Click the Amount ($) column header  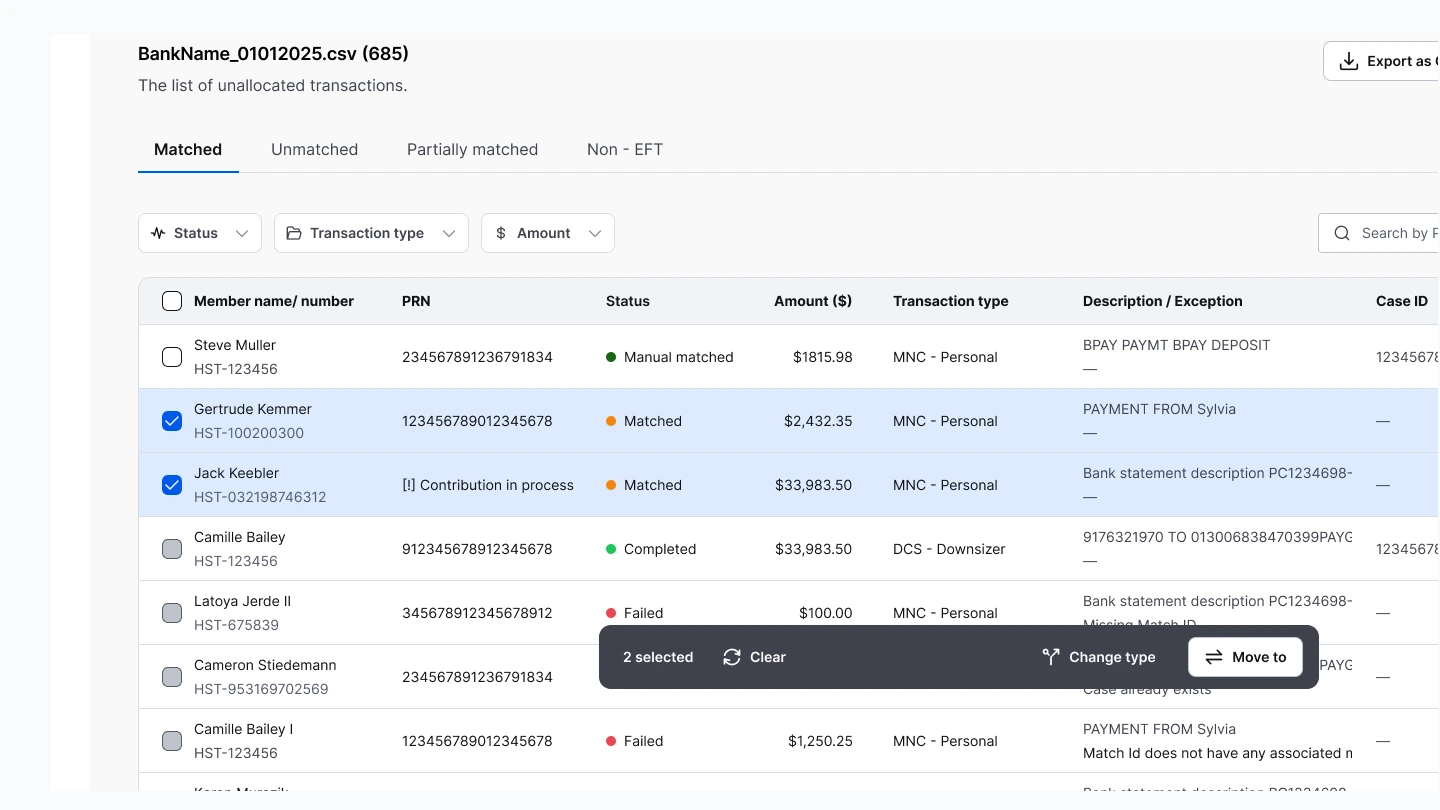(813, 301)
